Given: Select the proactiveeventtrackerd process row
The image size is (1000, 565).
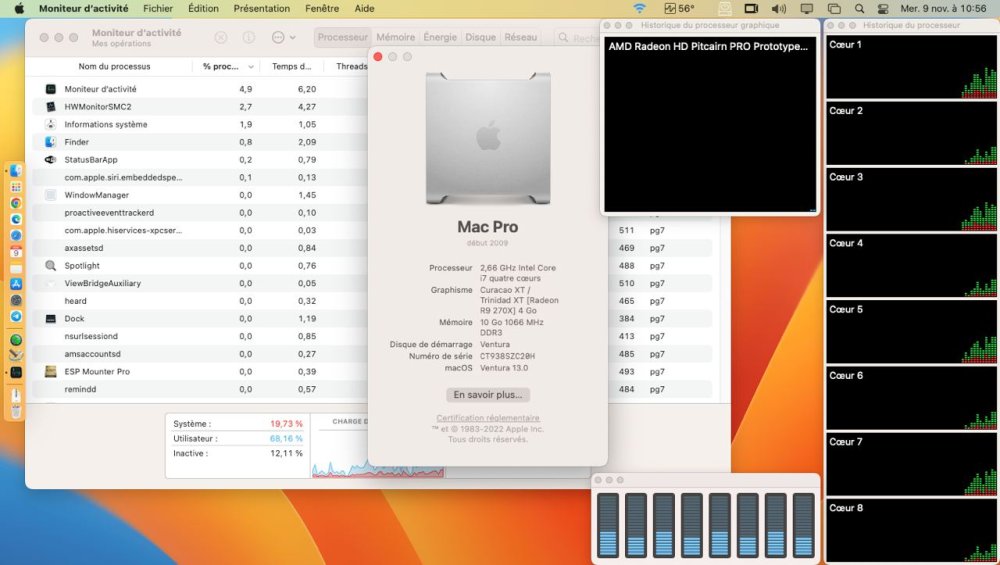Looking at the screenshot, I should (198, 212).
